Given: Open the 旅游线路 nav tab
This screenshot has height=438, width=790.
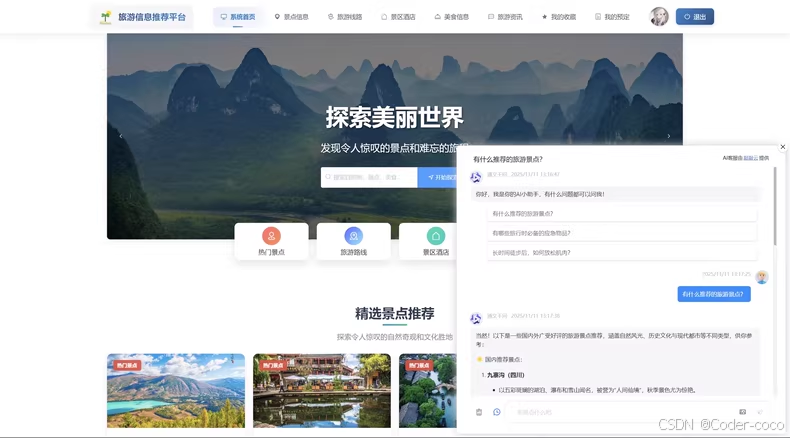Looking at the screenshot, I should pos(345,17).
